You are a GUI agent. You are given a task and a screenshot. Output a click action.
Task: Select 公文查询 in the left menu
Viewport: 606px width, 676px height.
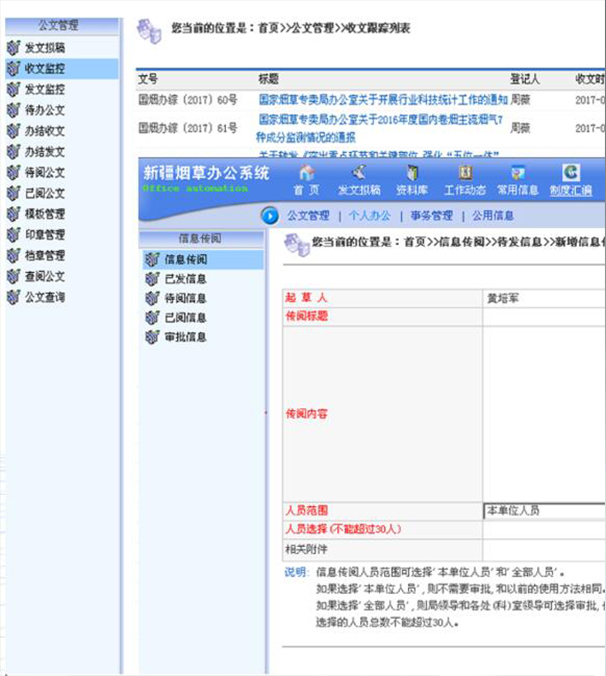click(45, 297)
